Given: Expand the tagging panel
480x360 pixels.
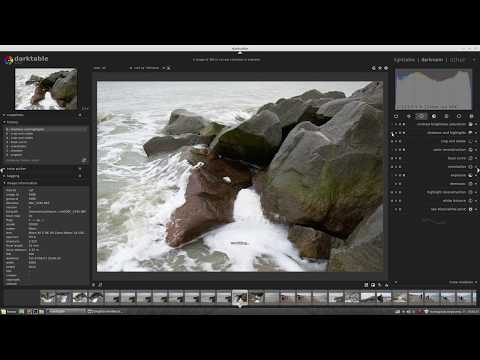Looking at the screenshot, I should [x=4, y=176].
